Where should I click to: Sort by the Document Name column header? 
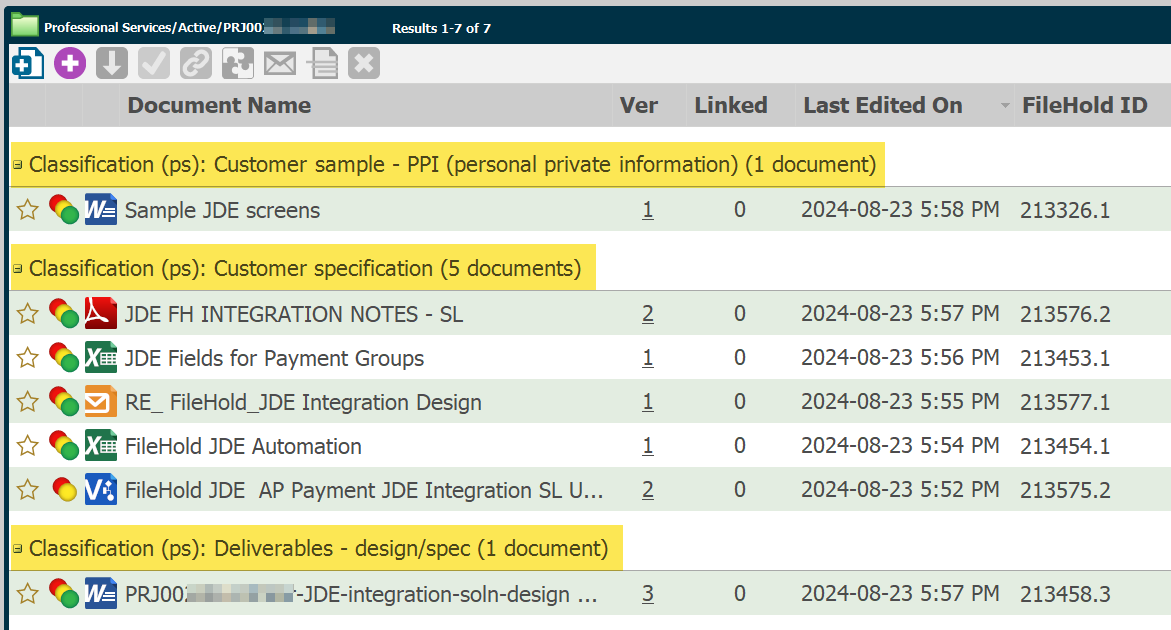tap(219, 105)
